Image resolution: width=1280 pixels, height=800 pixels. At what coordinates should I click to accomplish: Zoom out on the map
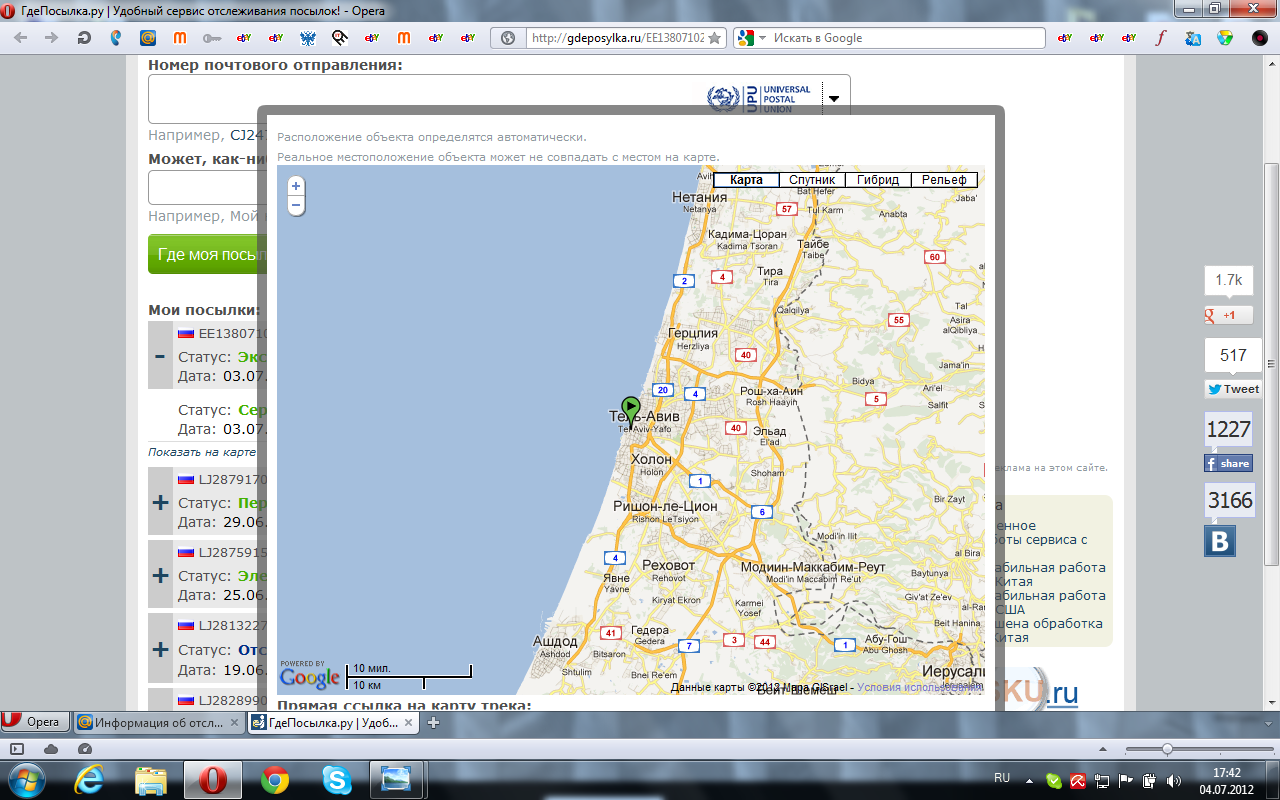[296, 206]
